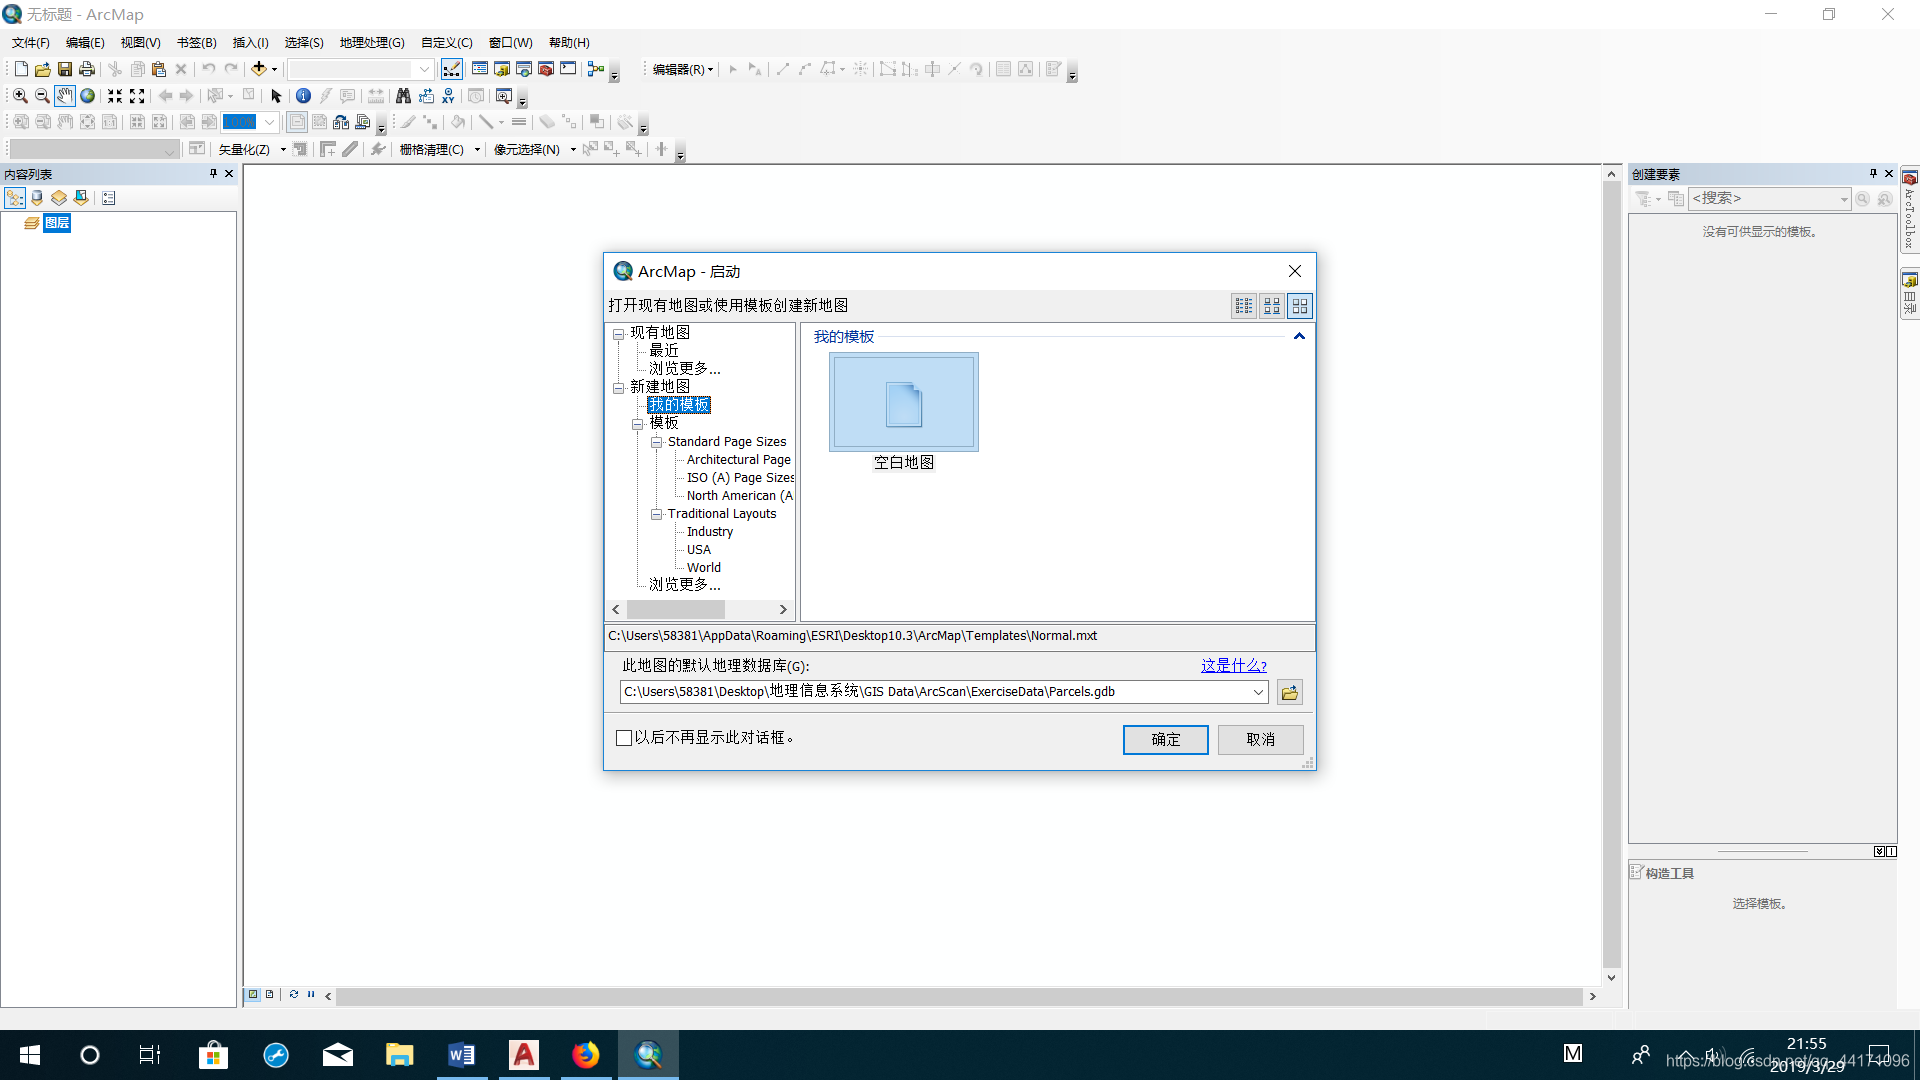This screenshot has height=1080, width=1920.
Task: Click the Identify info tool
Action: 303,96
